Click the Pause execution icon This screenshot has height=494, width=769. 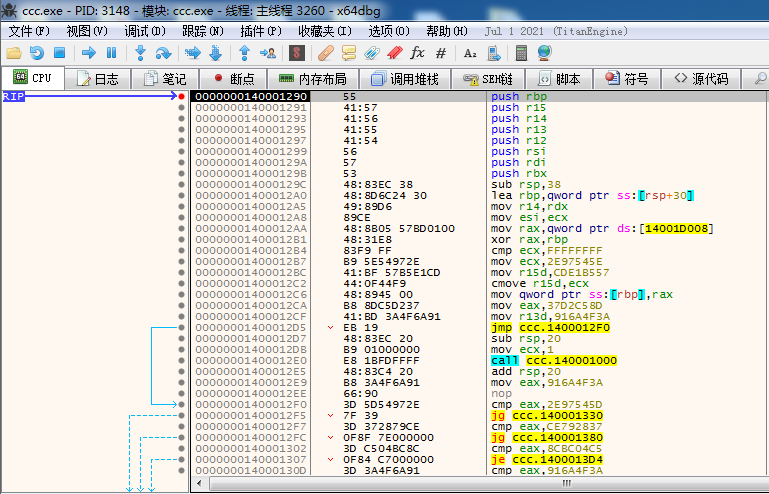(111, 53)
